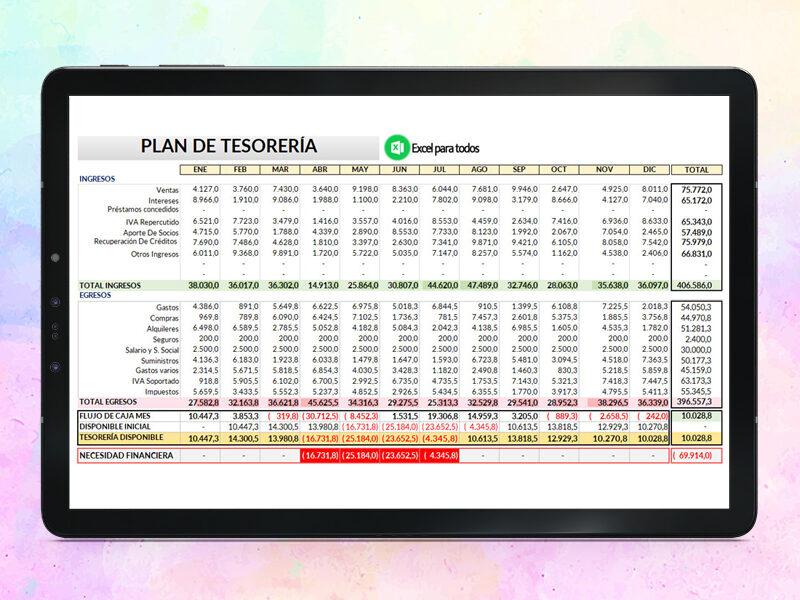Click the FLUJO DE CAJA MES label
Image resolution: width=800 pixels, height=600 pixels.
tap(115, 416)
